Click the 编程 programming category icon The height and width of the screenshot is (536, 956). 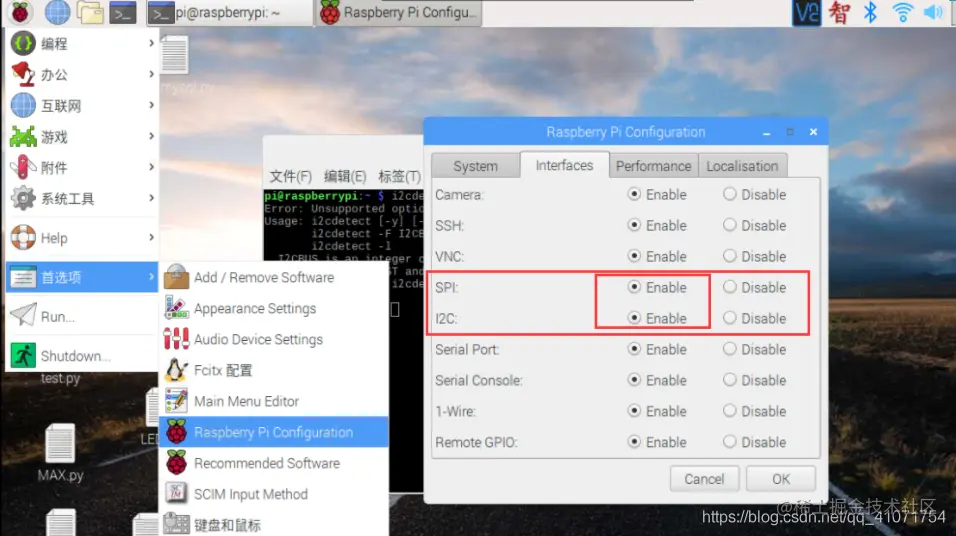click(x=23, y=43)
